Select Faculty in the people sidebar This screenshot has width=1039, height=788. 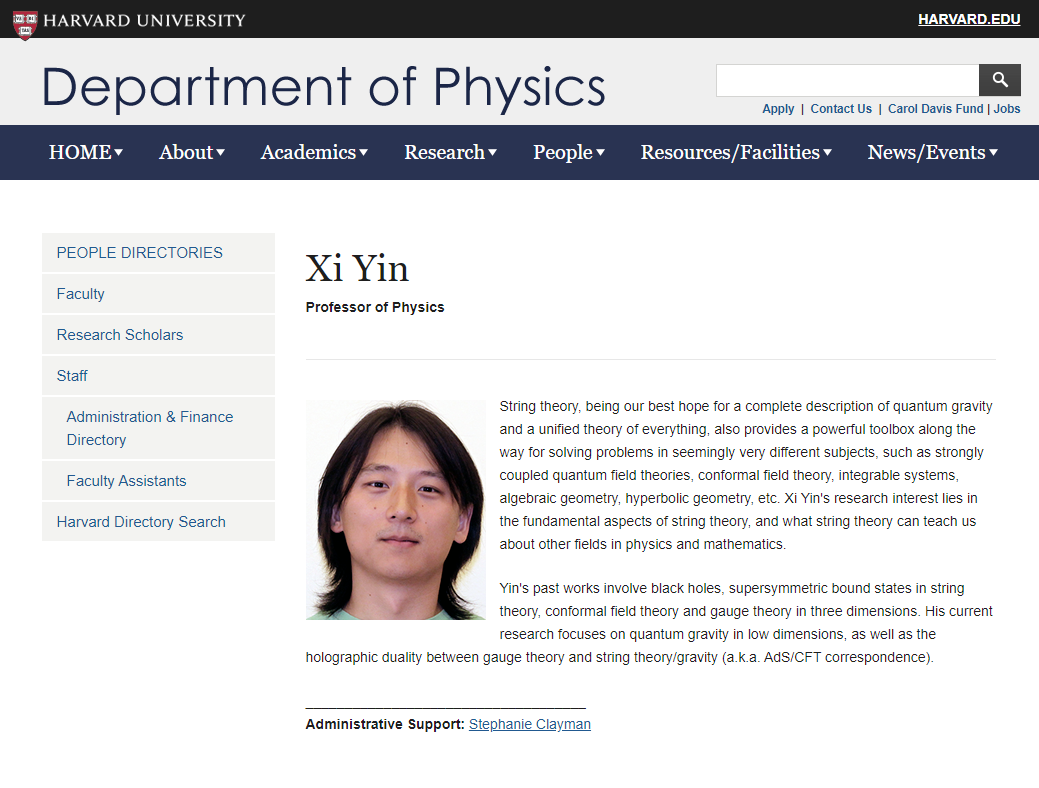81,294
